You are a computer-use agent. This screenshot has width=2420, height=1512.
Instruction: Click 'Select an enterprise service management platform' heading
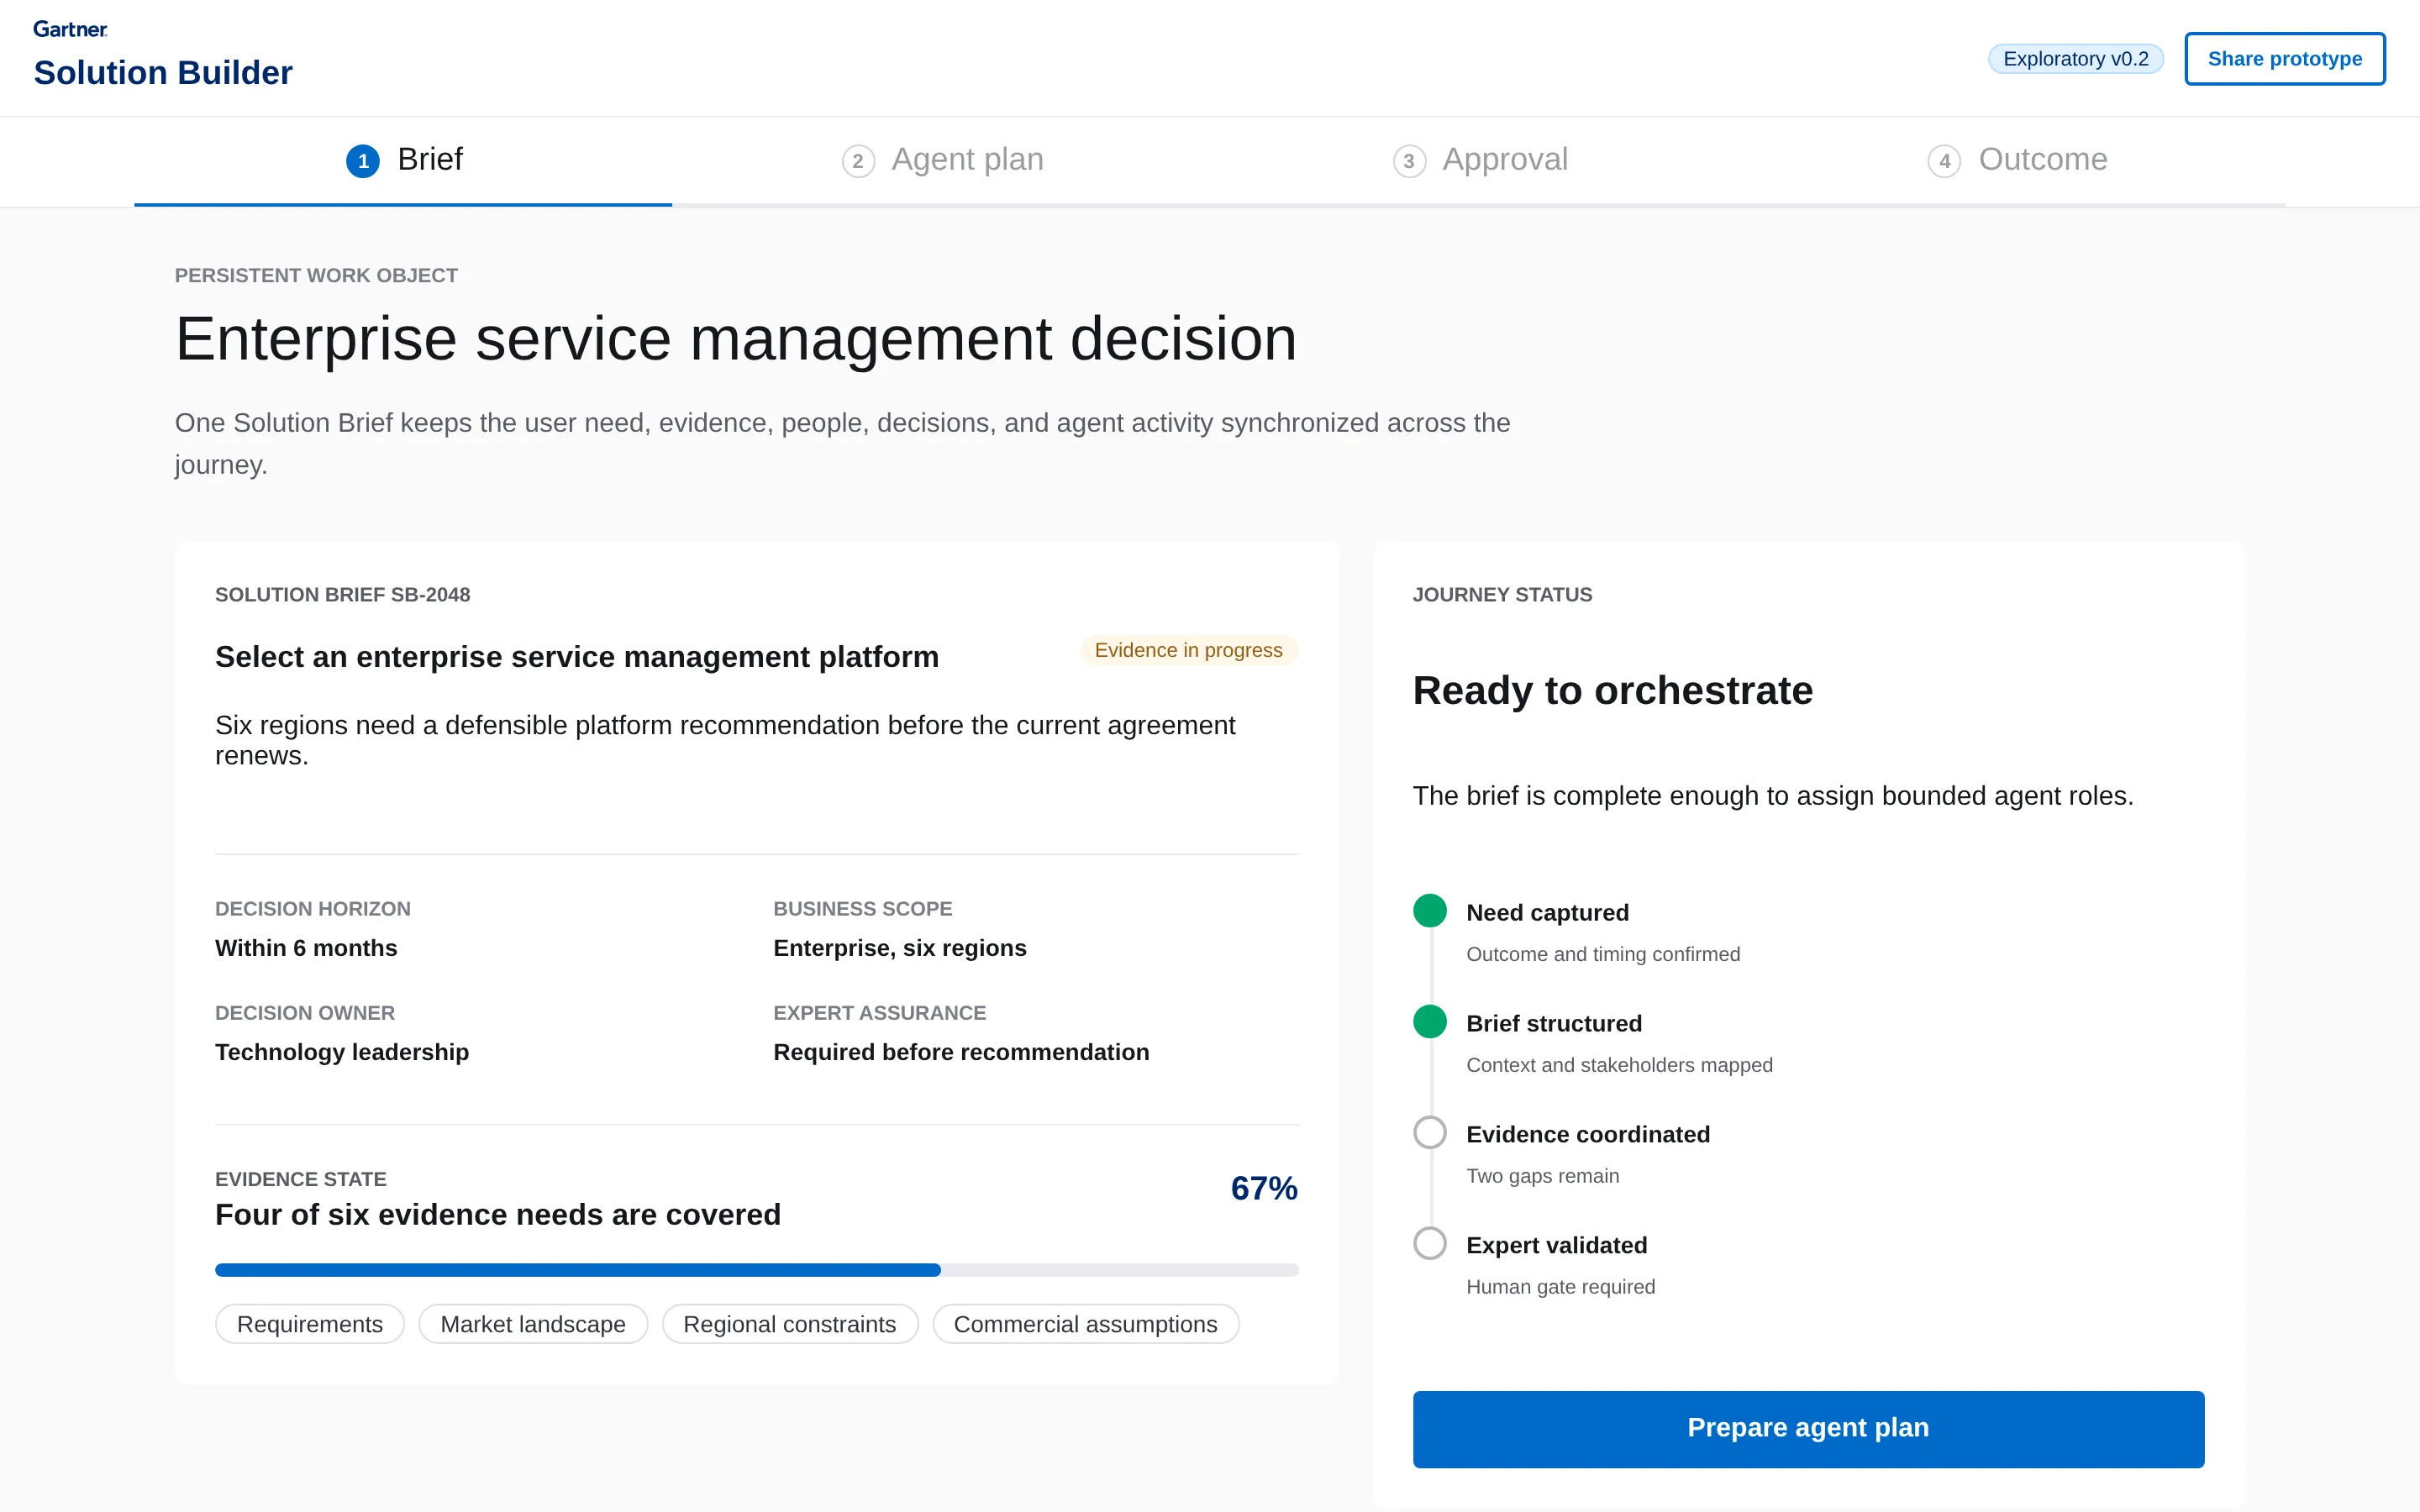click(x=577, y=657)
